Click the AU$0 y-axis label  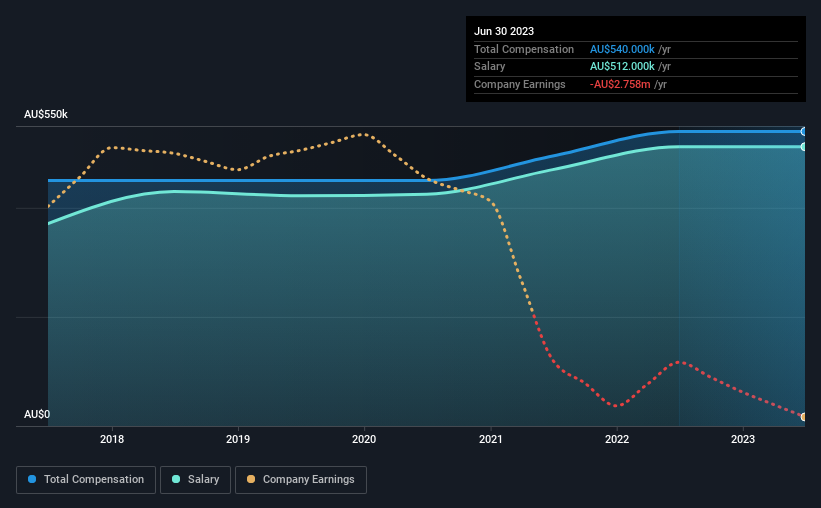coord(37,414)
